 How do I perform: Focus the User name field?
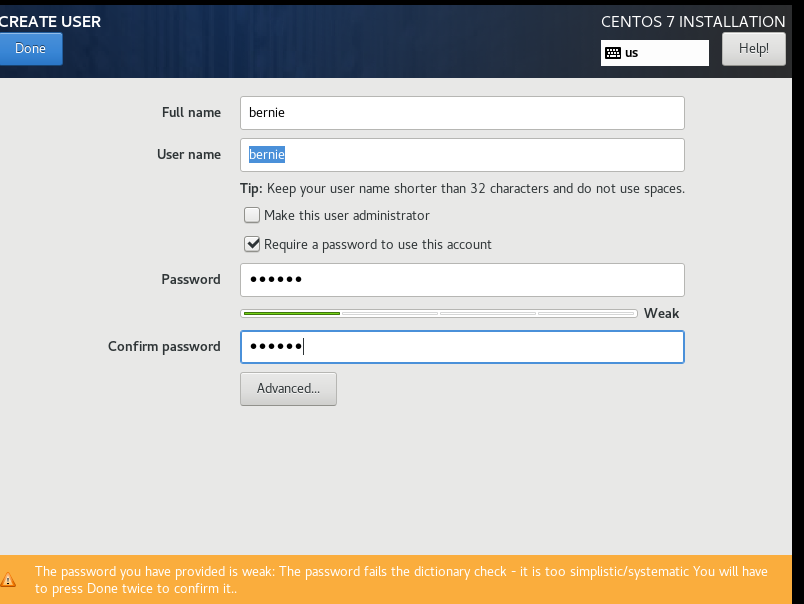click(x=462, y=155)
